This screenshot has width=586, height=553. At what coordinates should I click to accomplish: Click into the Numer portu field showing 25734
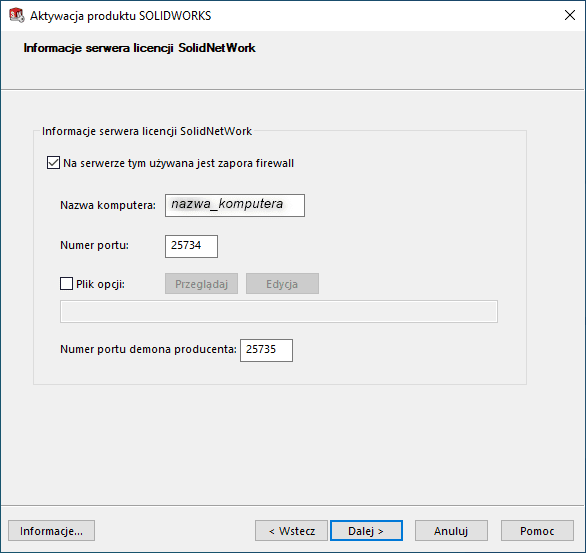click(191, 246)
